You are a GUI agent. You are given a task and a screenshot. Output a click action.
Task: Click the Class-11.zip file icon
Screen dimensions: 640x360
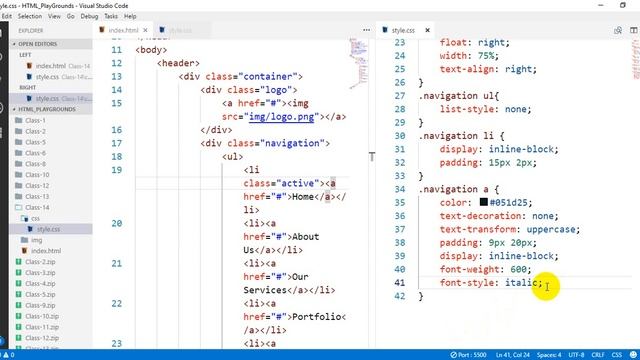(18, 327)
